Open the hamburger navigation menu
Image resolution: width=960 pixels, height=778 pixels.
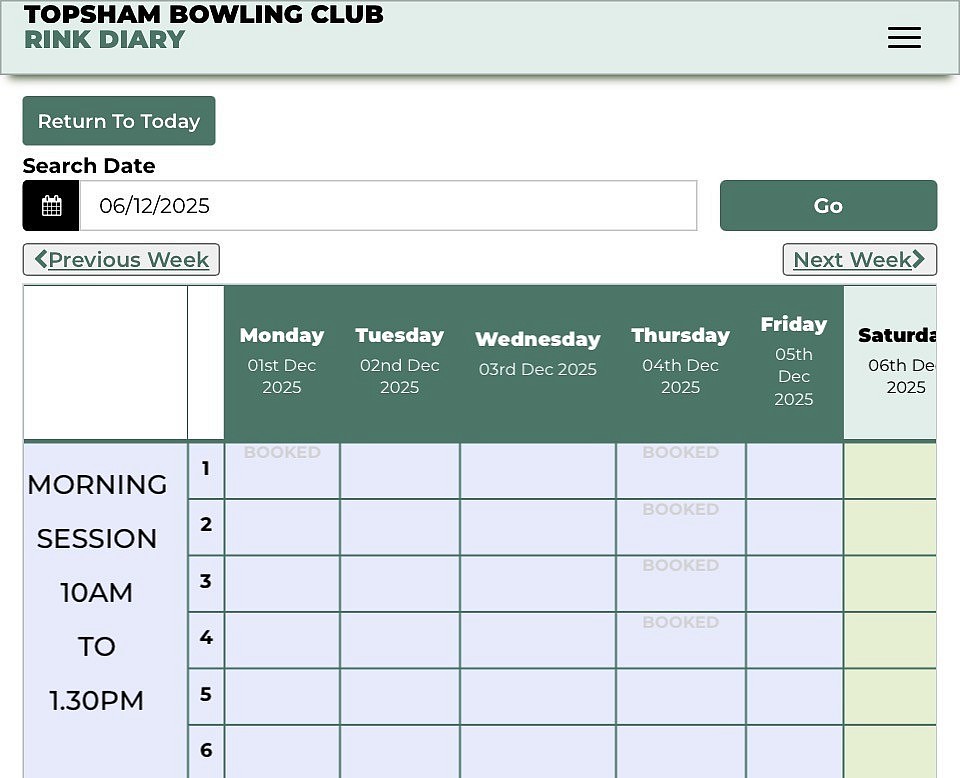click(904, 38)
